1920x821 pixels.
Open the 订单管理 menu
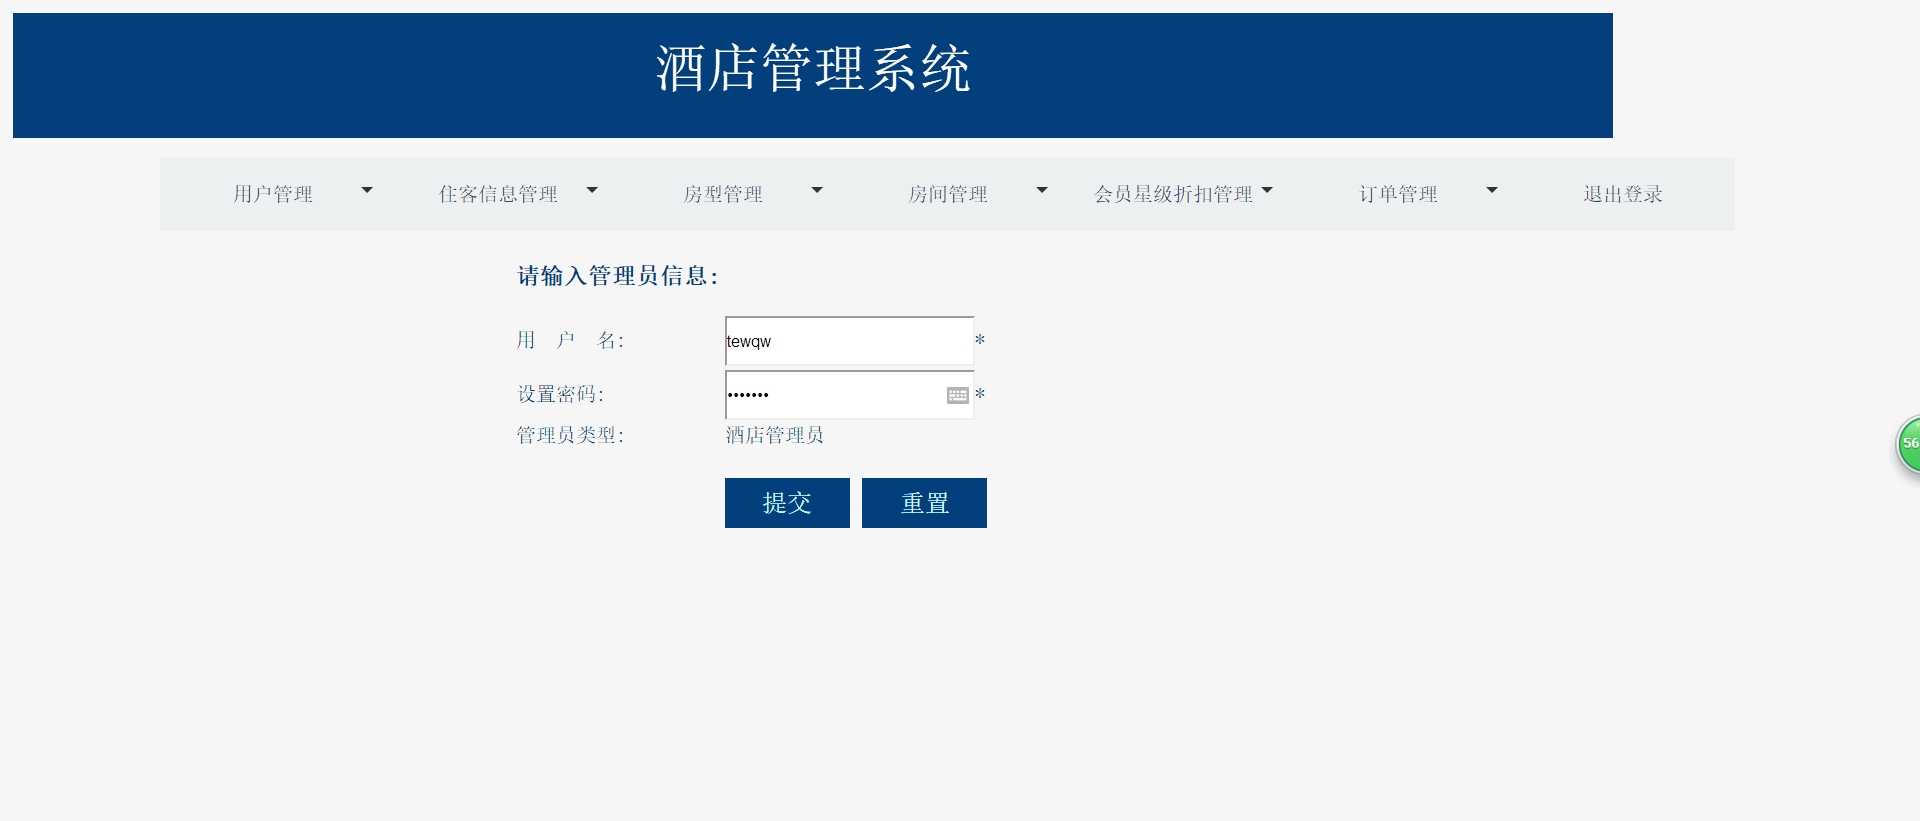tap(1398, 194)
